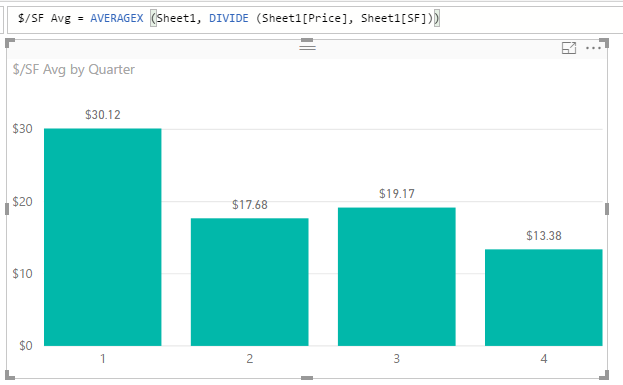This screenshot has width=623, height=385.
Task: Select the Quarter 3 bar
Action: click(397, 277)
